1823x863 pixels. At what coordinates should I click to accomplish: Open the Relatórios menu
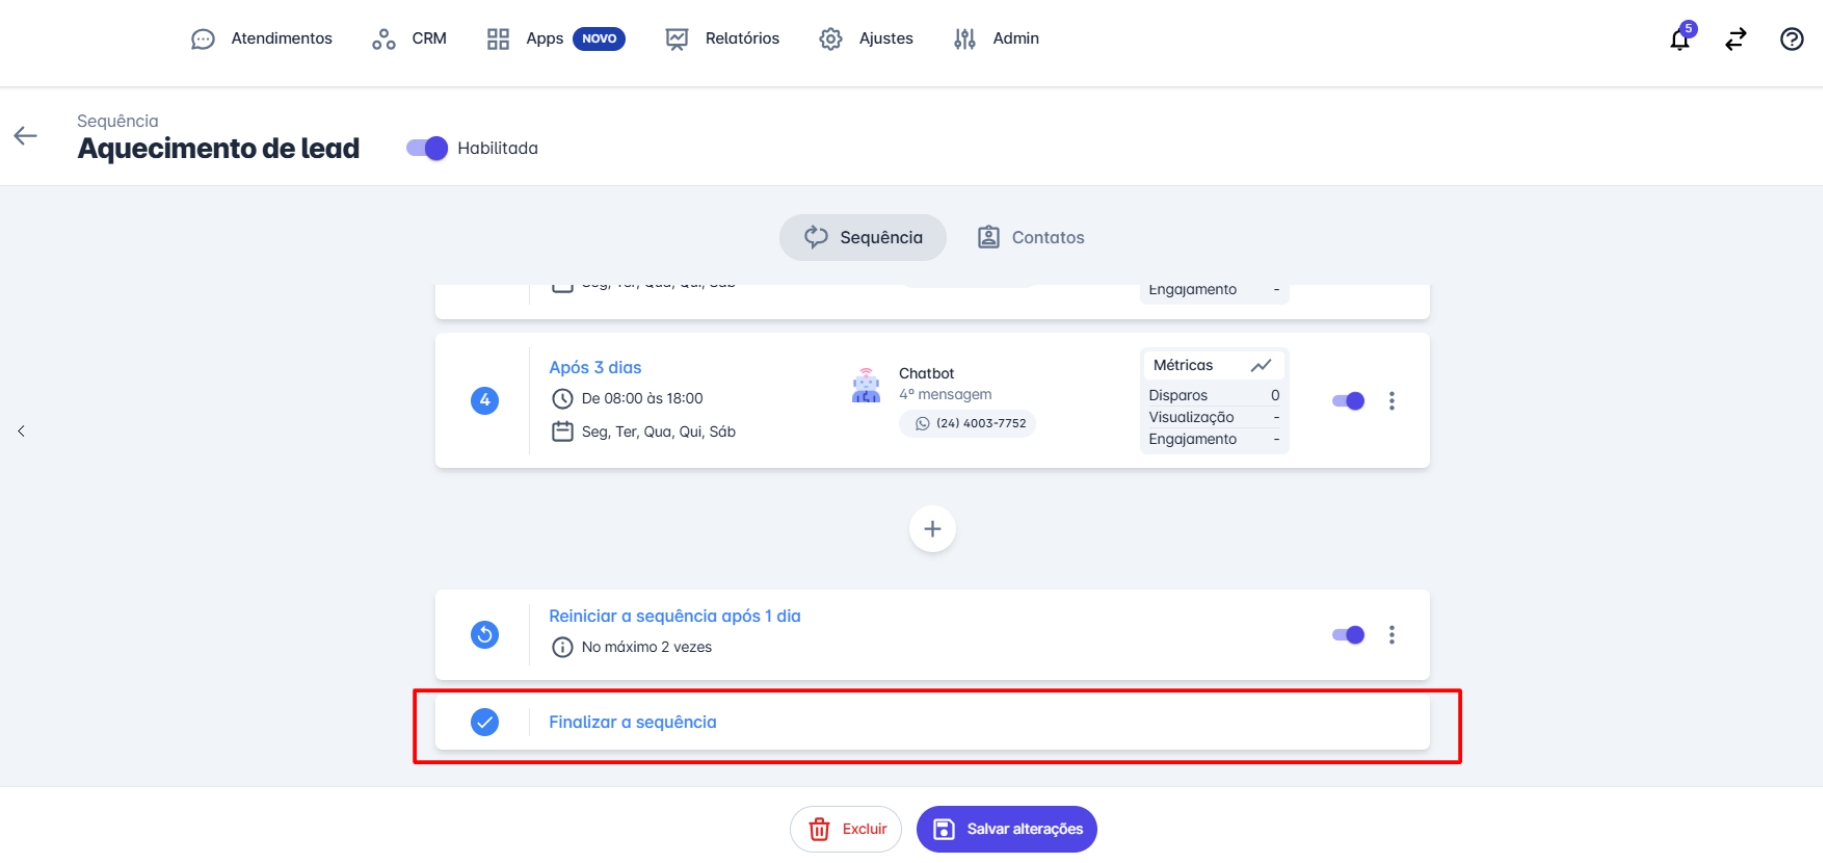point(723,39)
